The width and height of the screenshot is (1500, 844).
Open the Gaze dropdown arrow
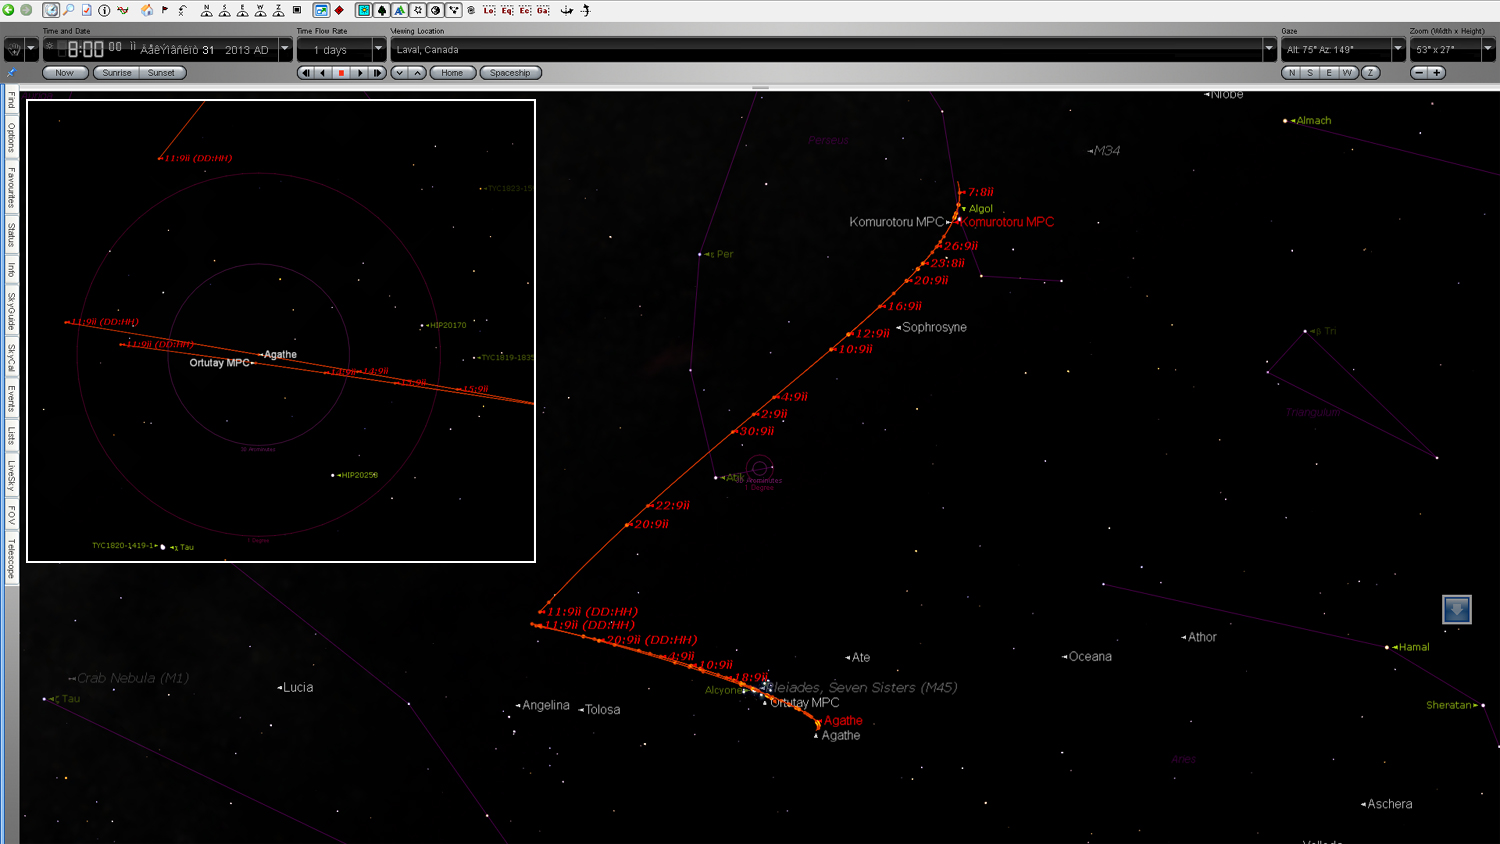point(1398,48)
